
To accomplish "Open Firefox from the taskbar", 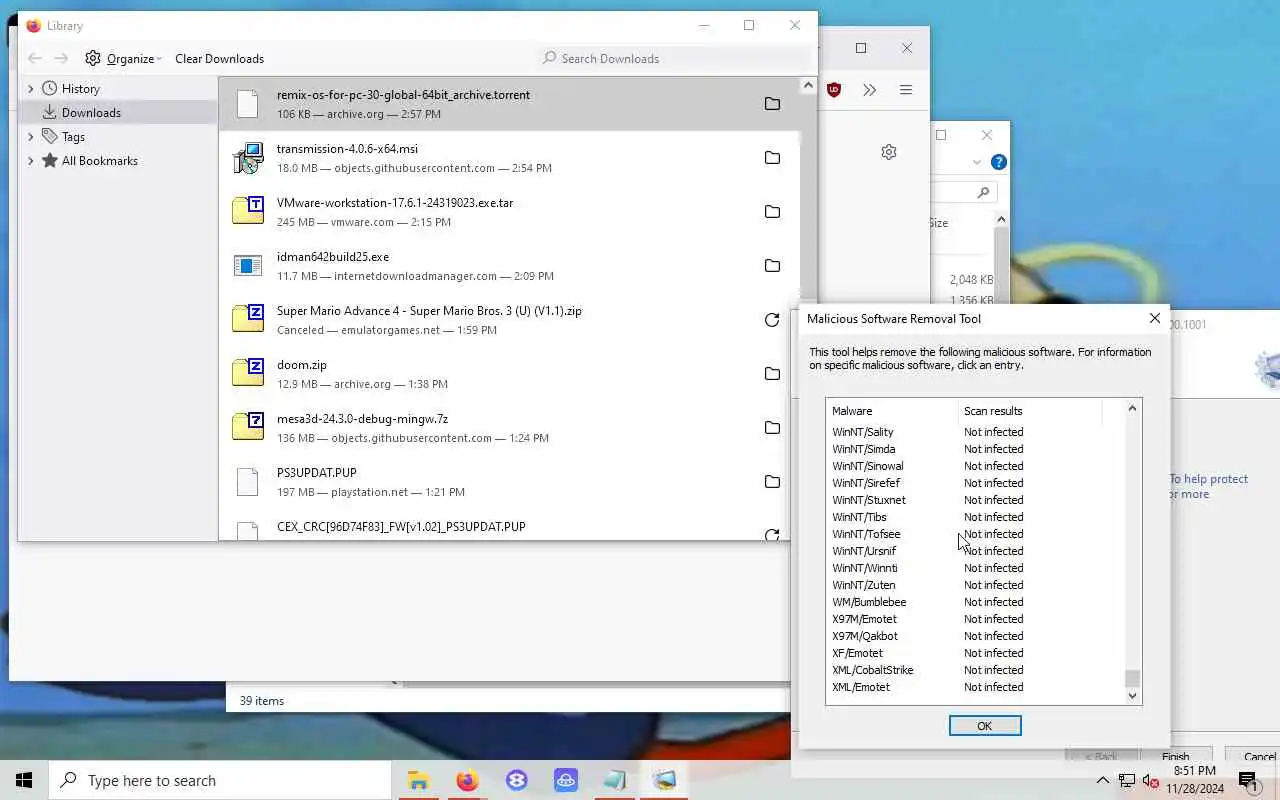I will click(x=467, y=780).
